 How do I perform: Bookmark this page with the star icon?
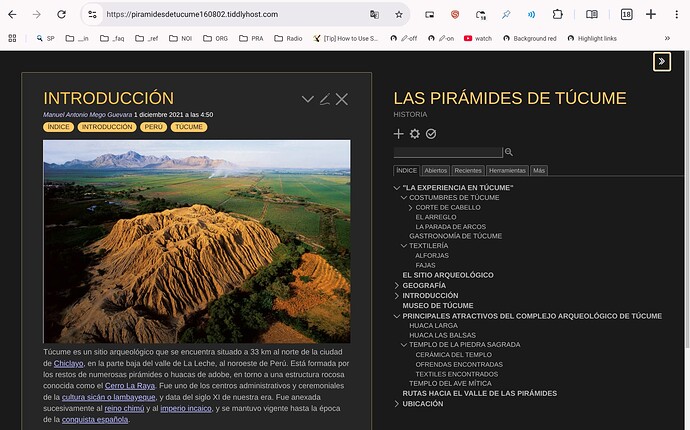tap(399, 15)
